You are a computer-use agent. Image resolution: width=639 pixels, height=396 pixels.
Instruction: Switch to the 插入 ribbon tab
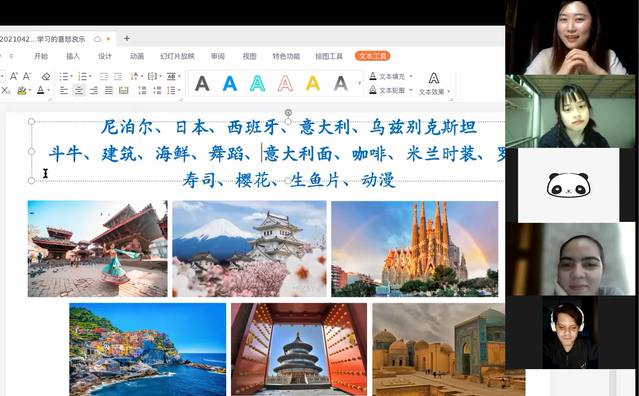point(73,56)
